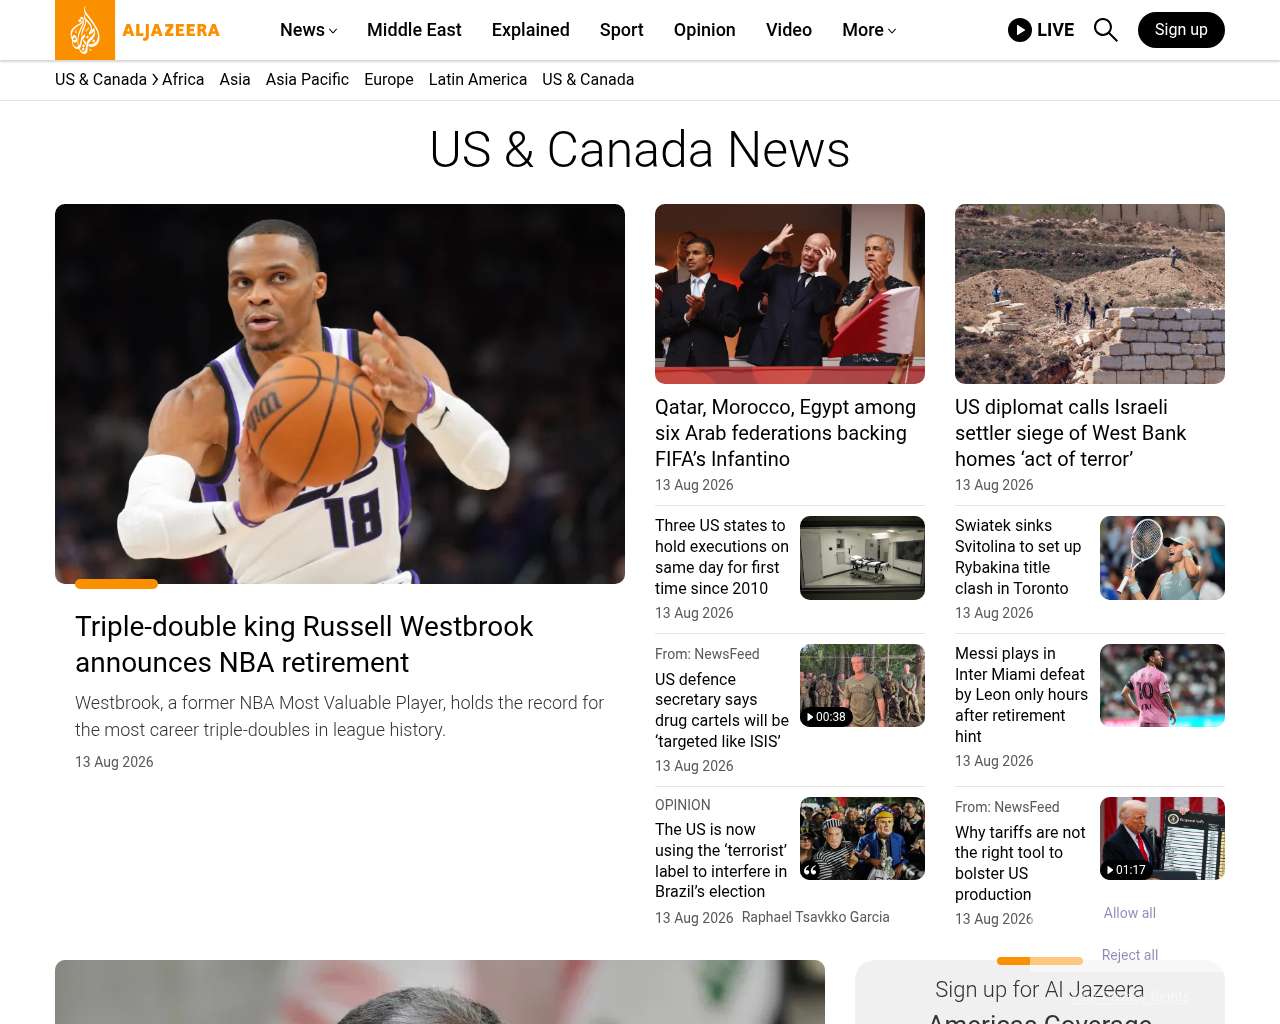Click the Al Jazeera logo
Viewport: 1280px width, 1024px height.
coord(138,30)
